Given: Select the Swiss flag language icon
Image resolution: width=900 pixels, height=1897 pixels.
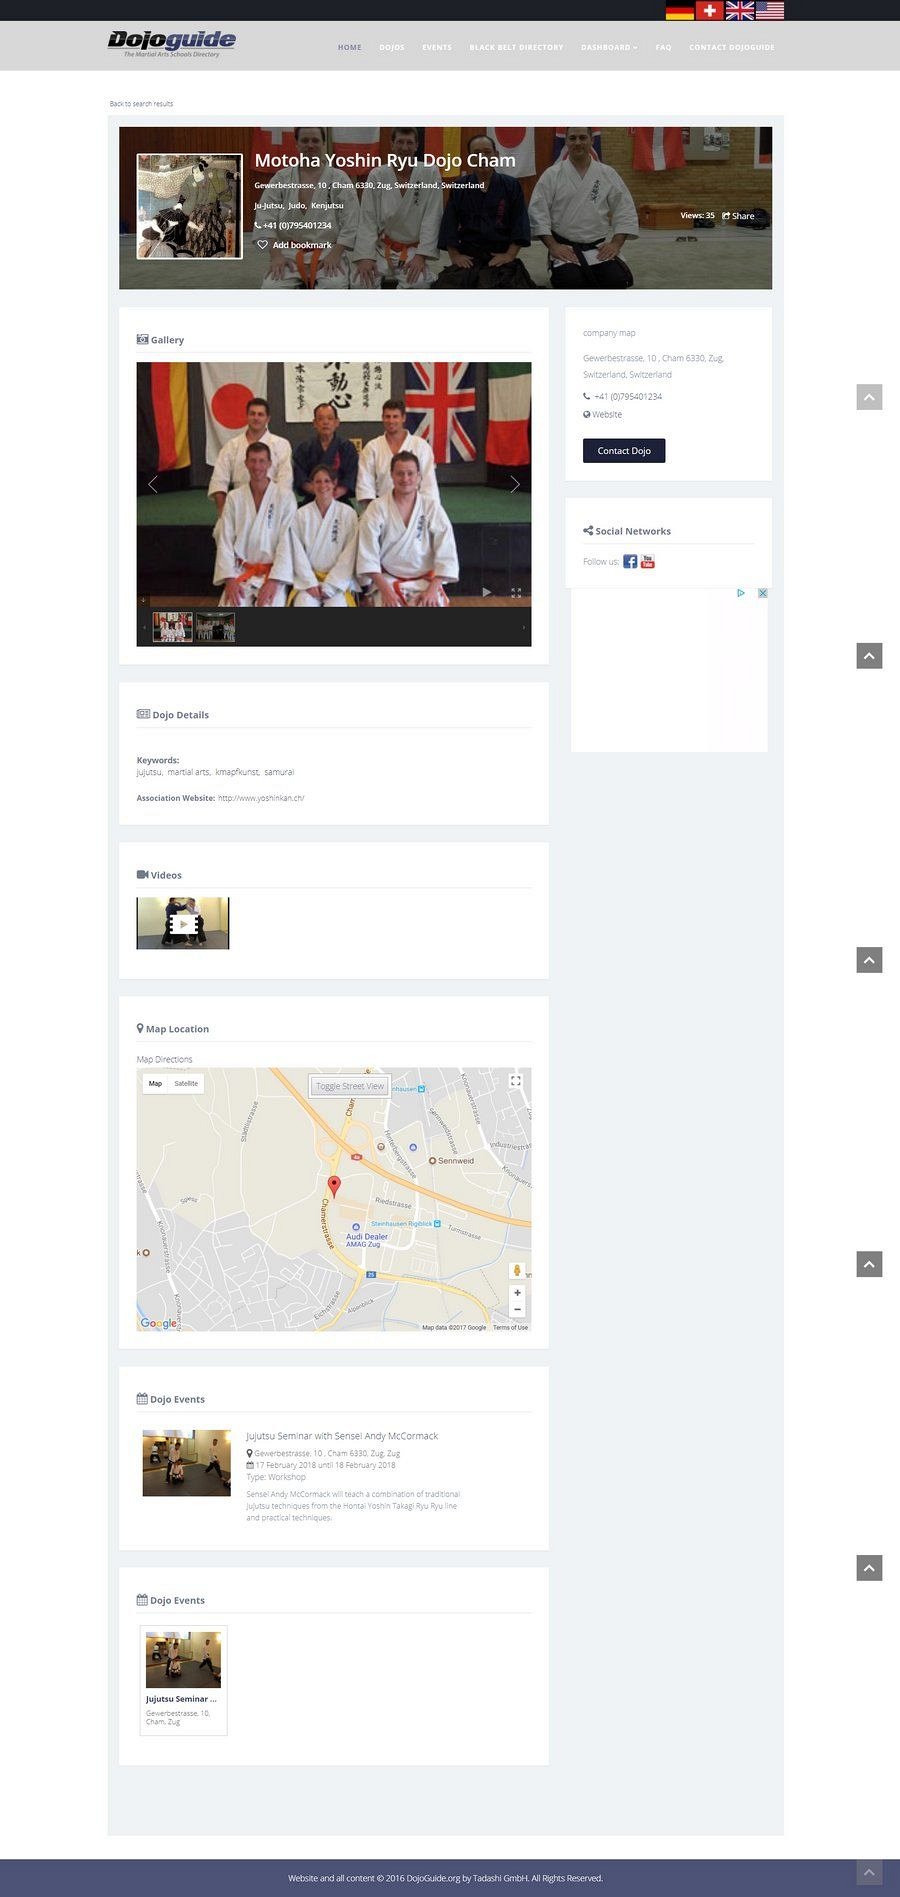Looking at the screenshot, I should click(709, 11).
